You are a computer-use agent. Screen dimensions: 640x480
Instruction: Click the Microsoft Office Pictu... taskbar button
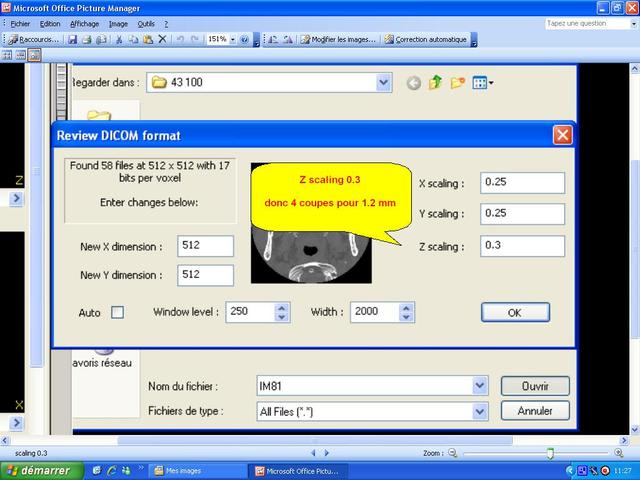[298, 471]
